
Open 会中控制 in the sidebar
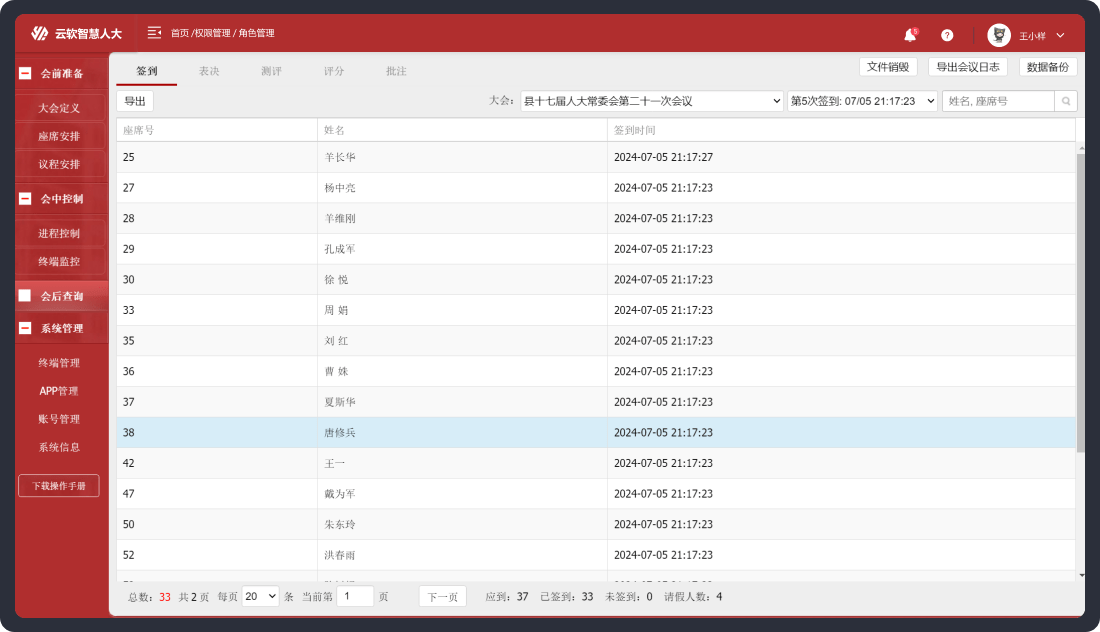coord(60,198)
